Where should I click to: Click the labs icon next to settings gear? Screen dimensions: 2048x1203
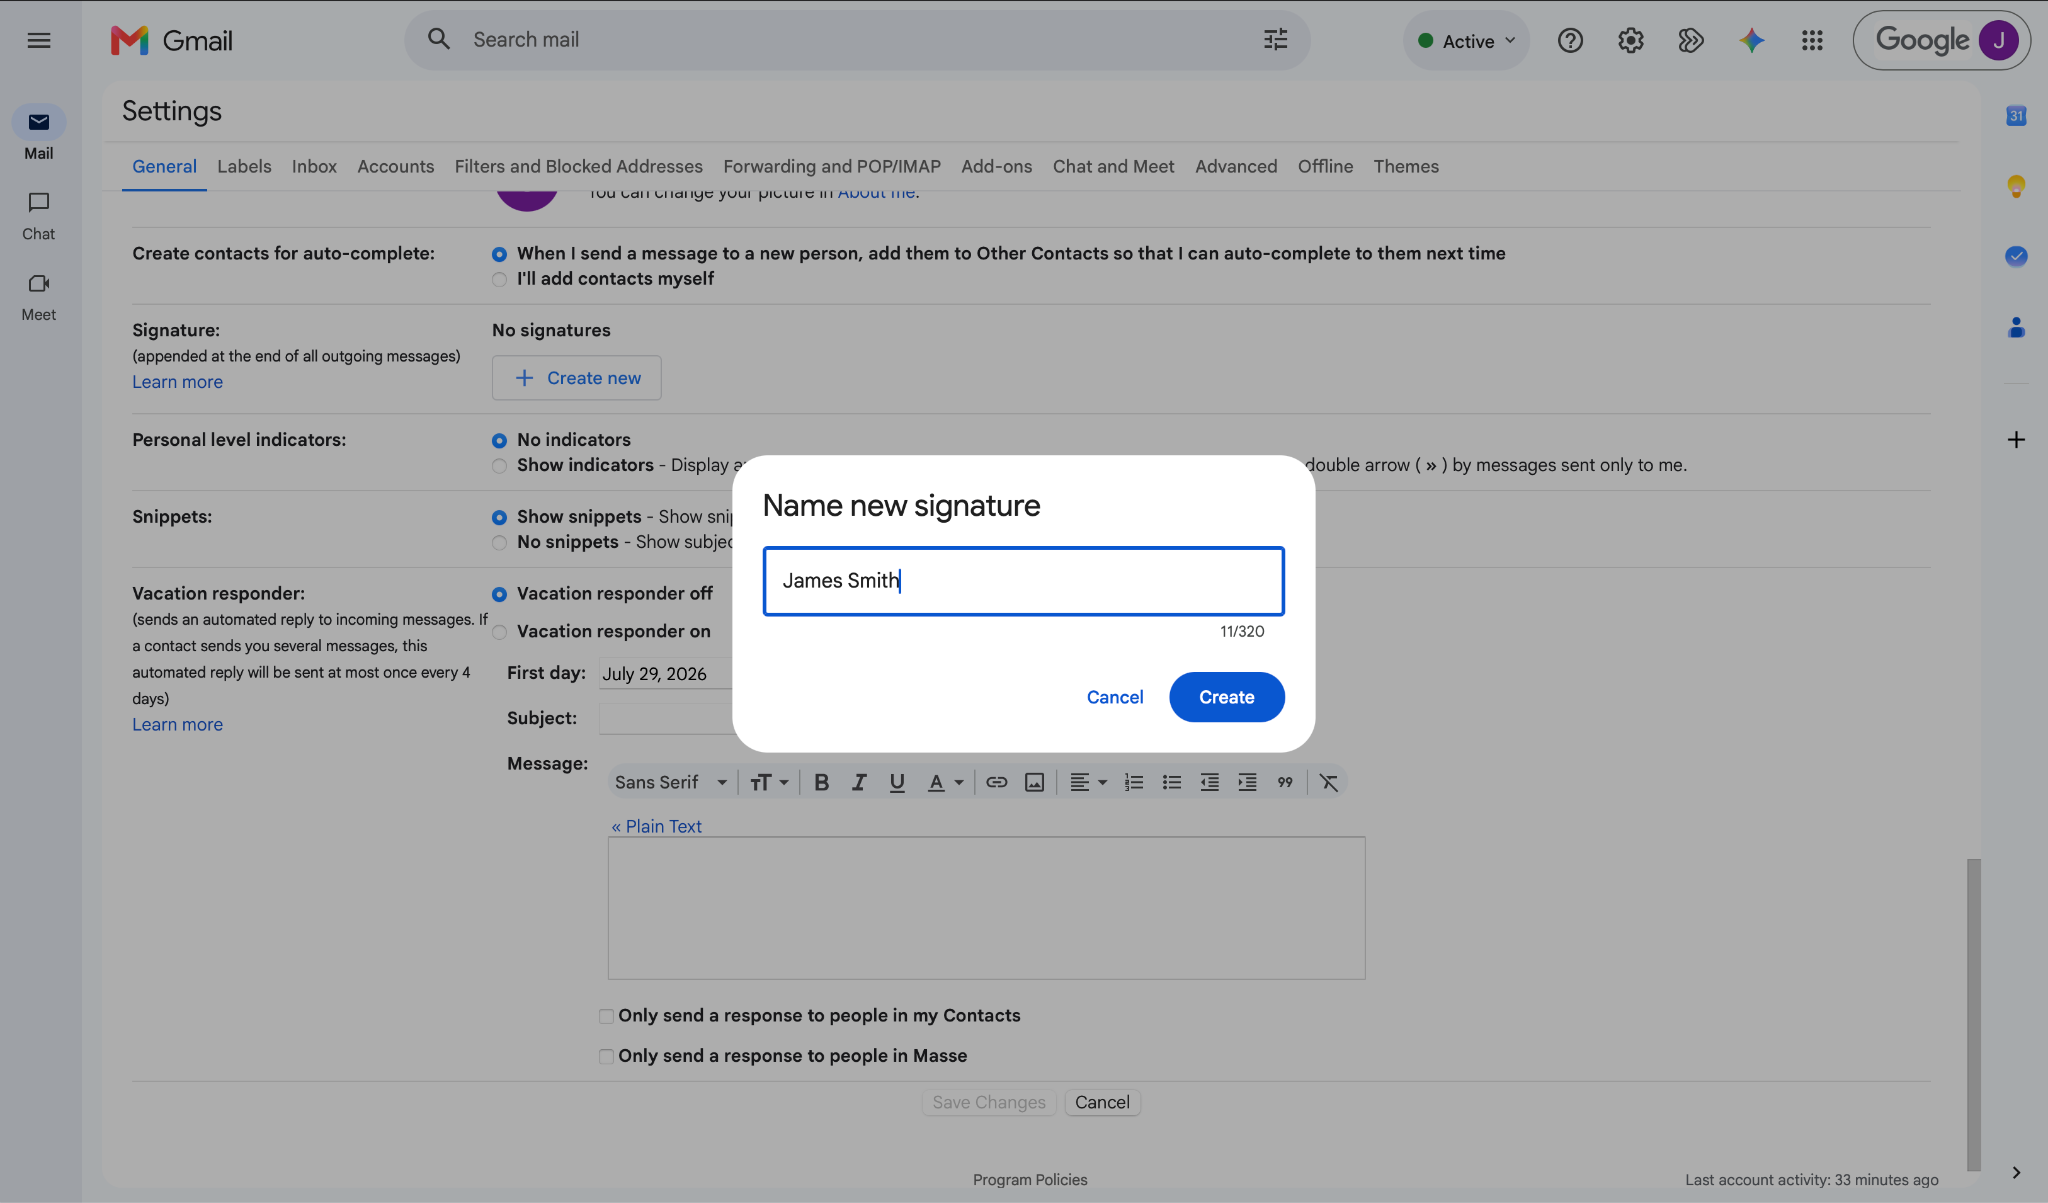(1690, 40)
